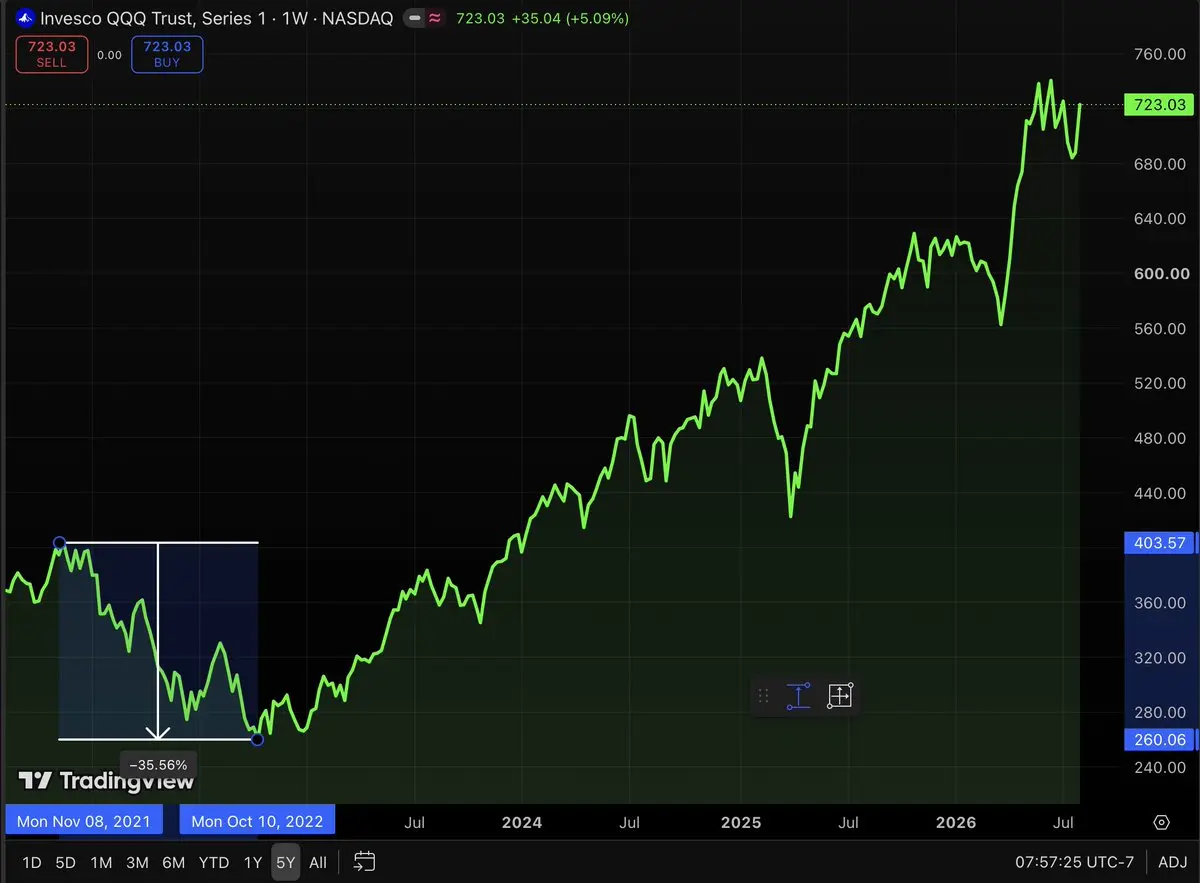Click the green 723.03 last price value
The height and width of the screenshot is (883, 1200).
(478, 18)
